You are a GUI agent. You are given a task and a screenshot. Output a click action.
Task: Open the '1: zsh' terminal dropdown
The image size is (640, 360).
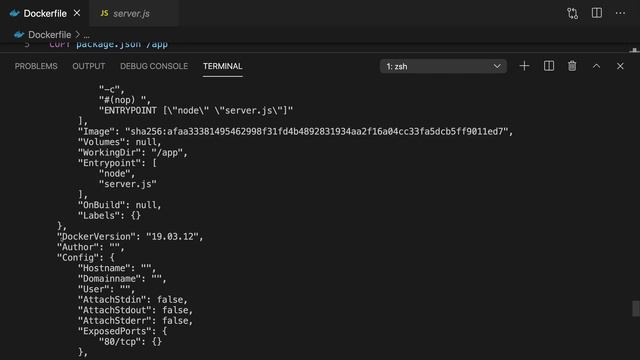click(x=443, y=67)
